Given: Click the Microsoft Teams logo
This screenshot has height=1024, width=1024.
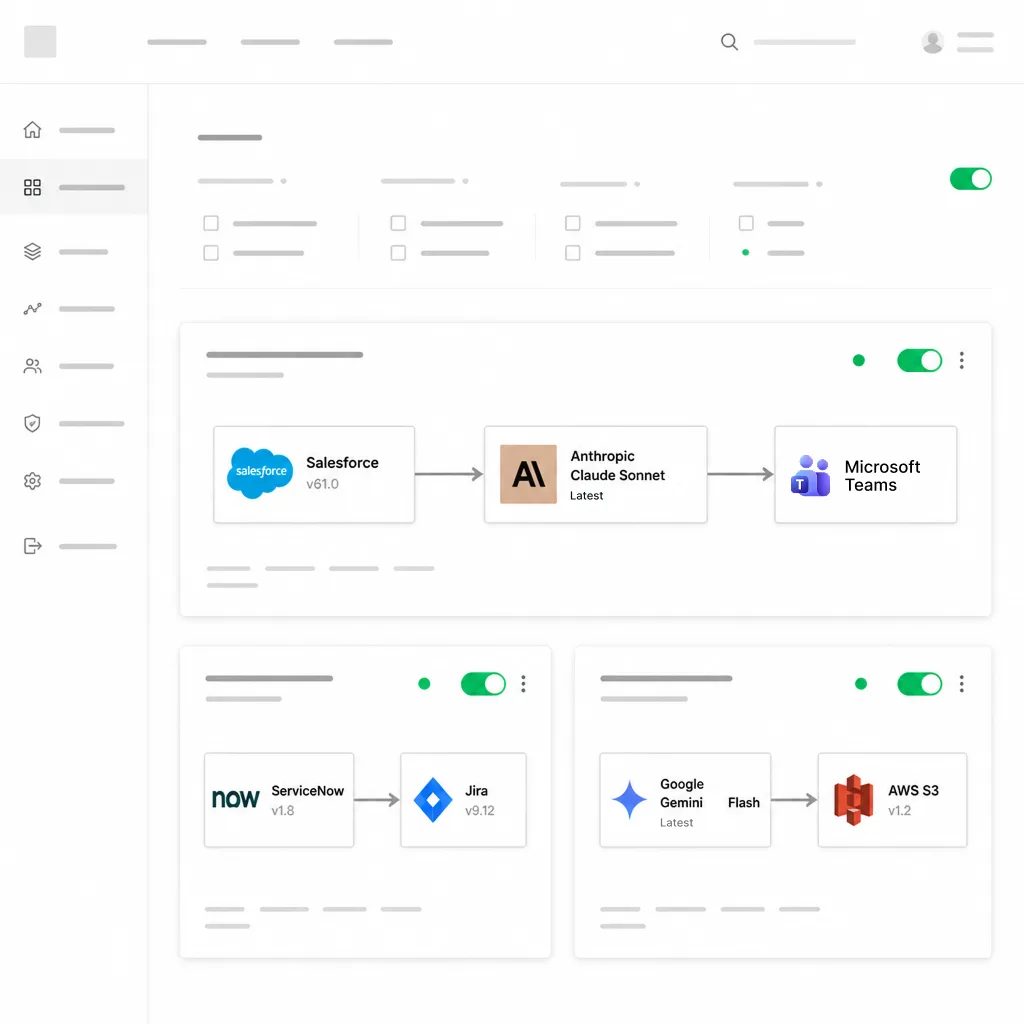Looking at the screenshot, I should (x=810, y=475).
